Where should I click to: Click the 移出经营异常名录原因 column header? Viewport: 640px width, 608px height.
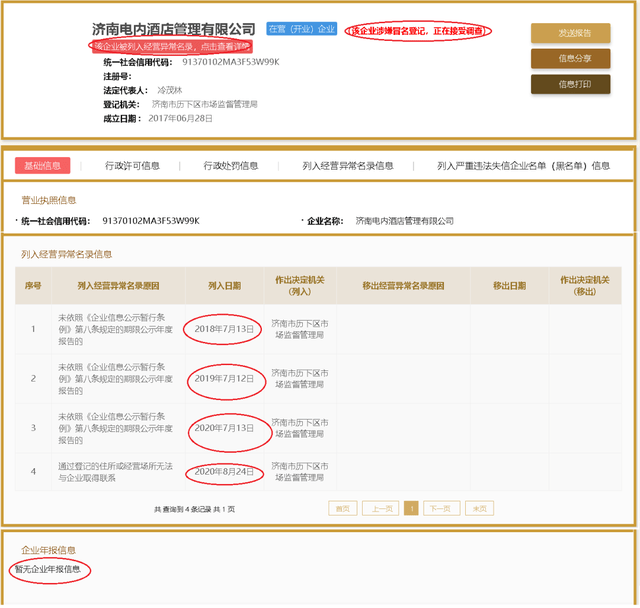(403, 286)
